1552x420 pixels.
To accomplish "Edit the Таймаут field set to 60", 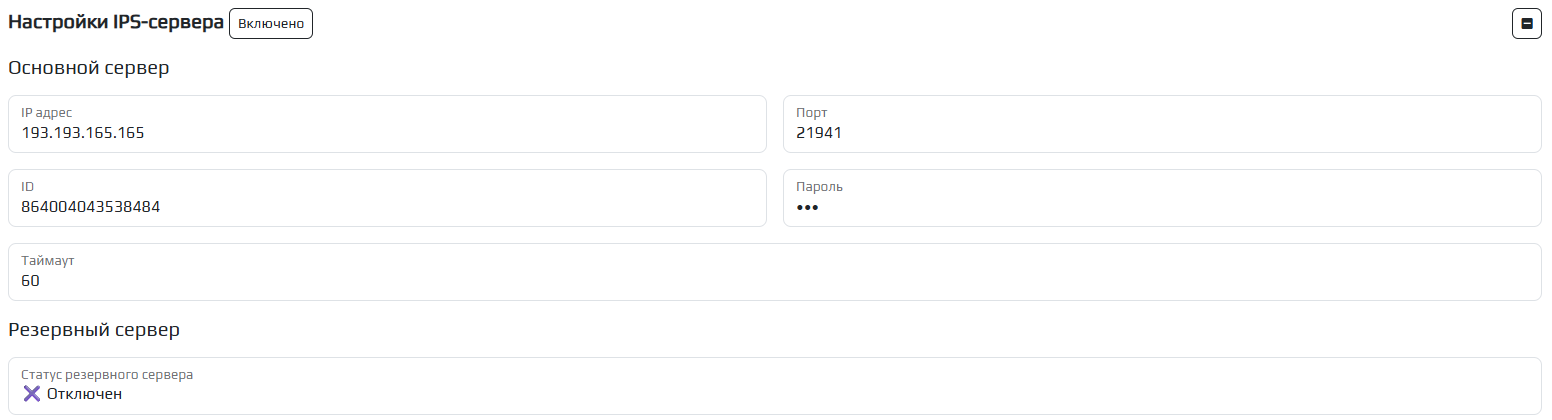I will pos(774,272).
